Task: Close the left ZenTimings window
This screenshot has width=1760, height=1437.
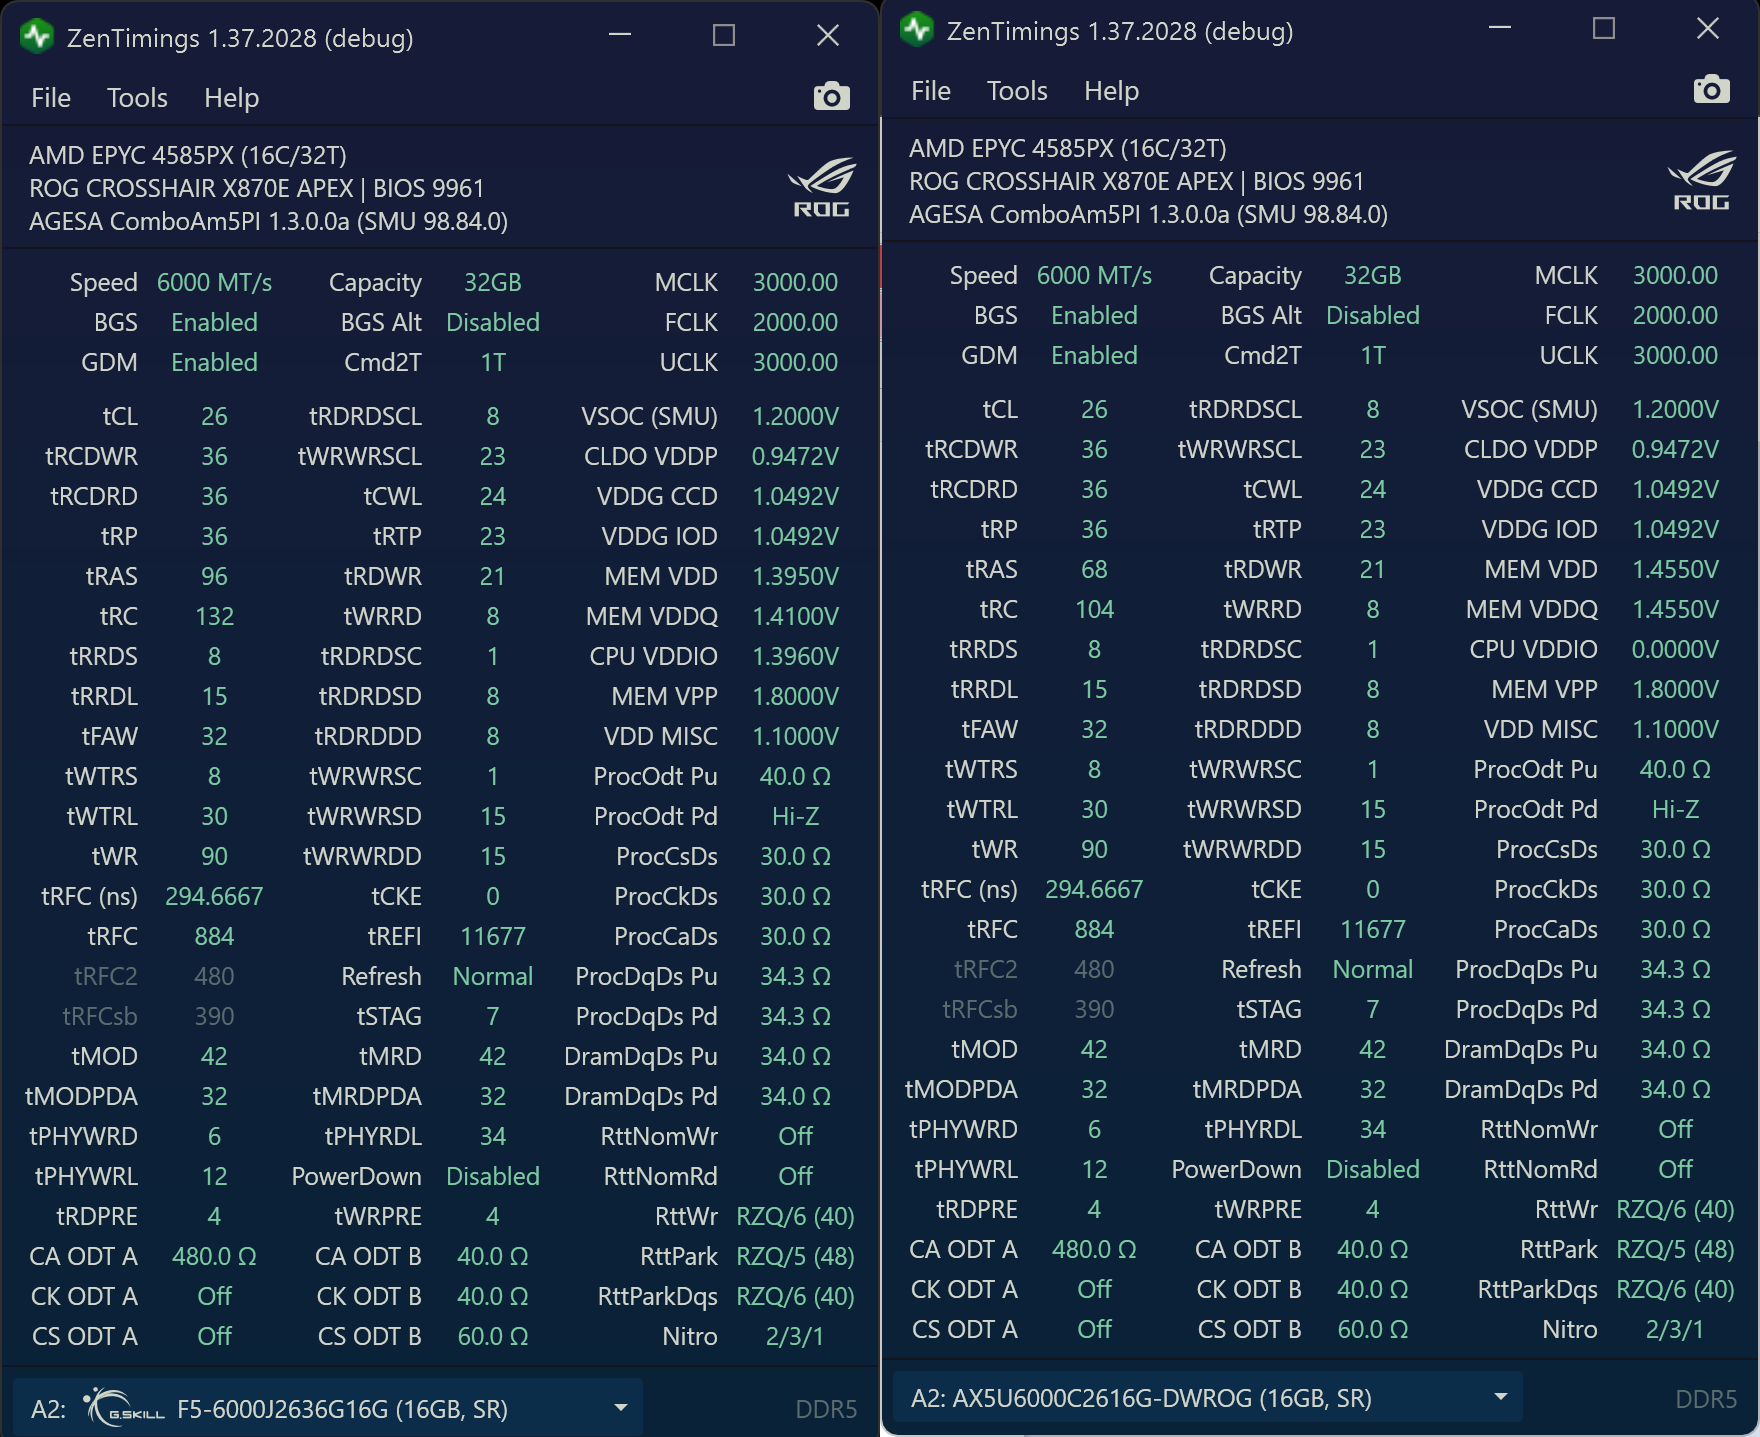Action: [828, 36]
